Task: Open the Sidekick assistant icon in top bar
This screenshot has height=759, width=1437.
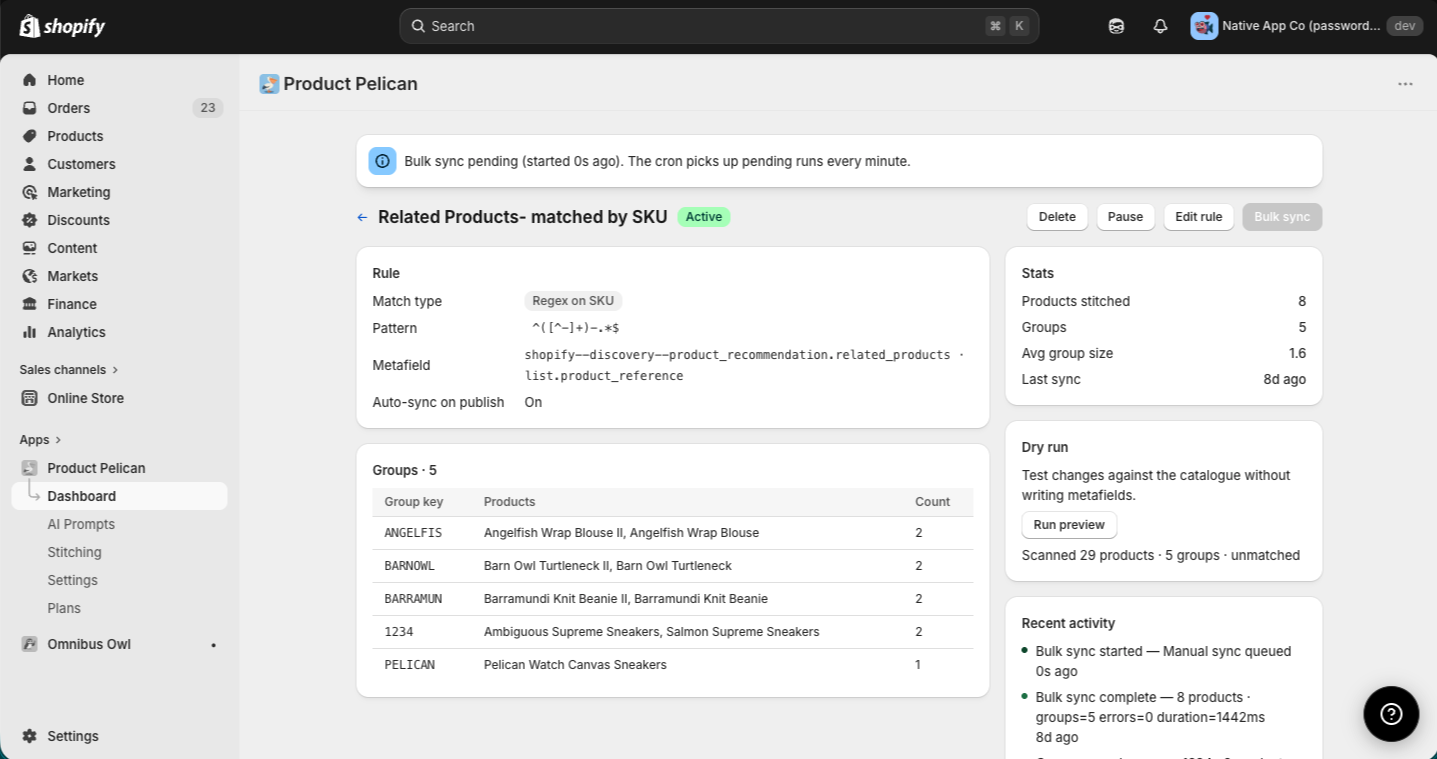Action: pyautogui.click(x=1116, y=26)
